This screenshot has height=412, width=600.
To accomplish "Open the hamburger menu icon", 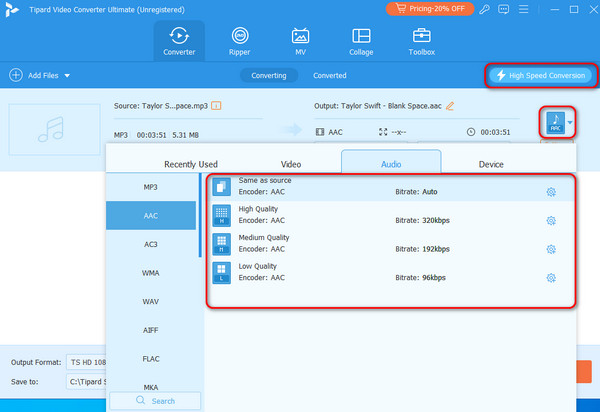I will point(523,9).
